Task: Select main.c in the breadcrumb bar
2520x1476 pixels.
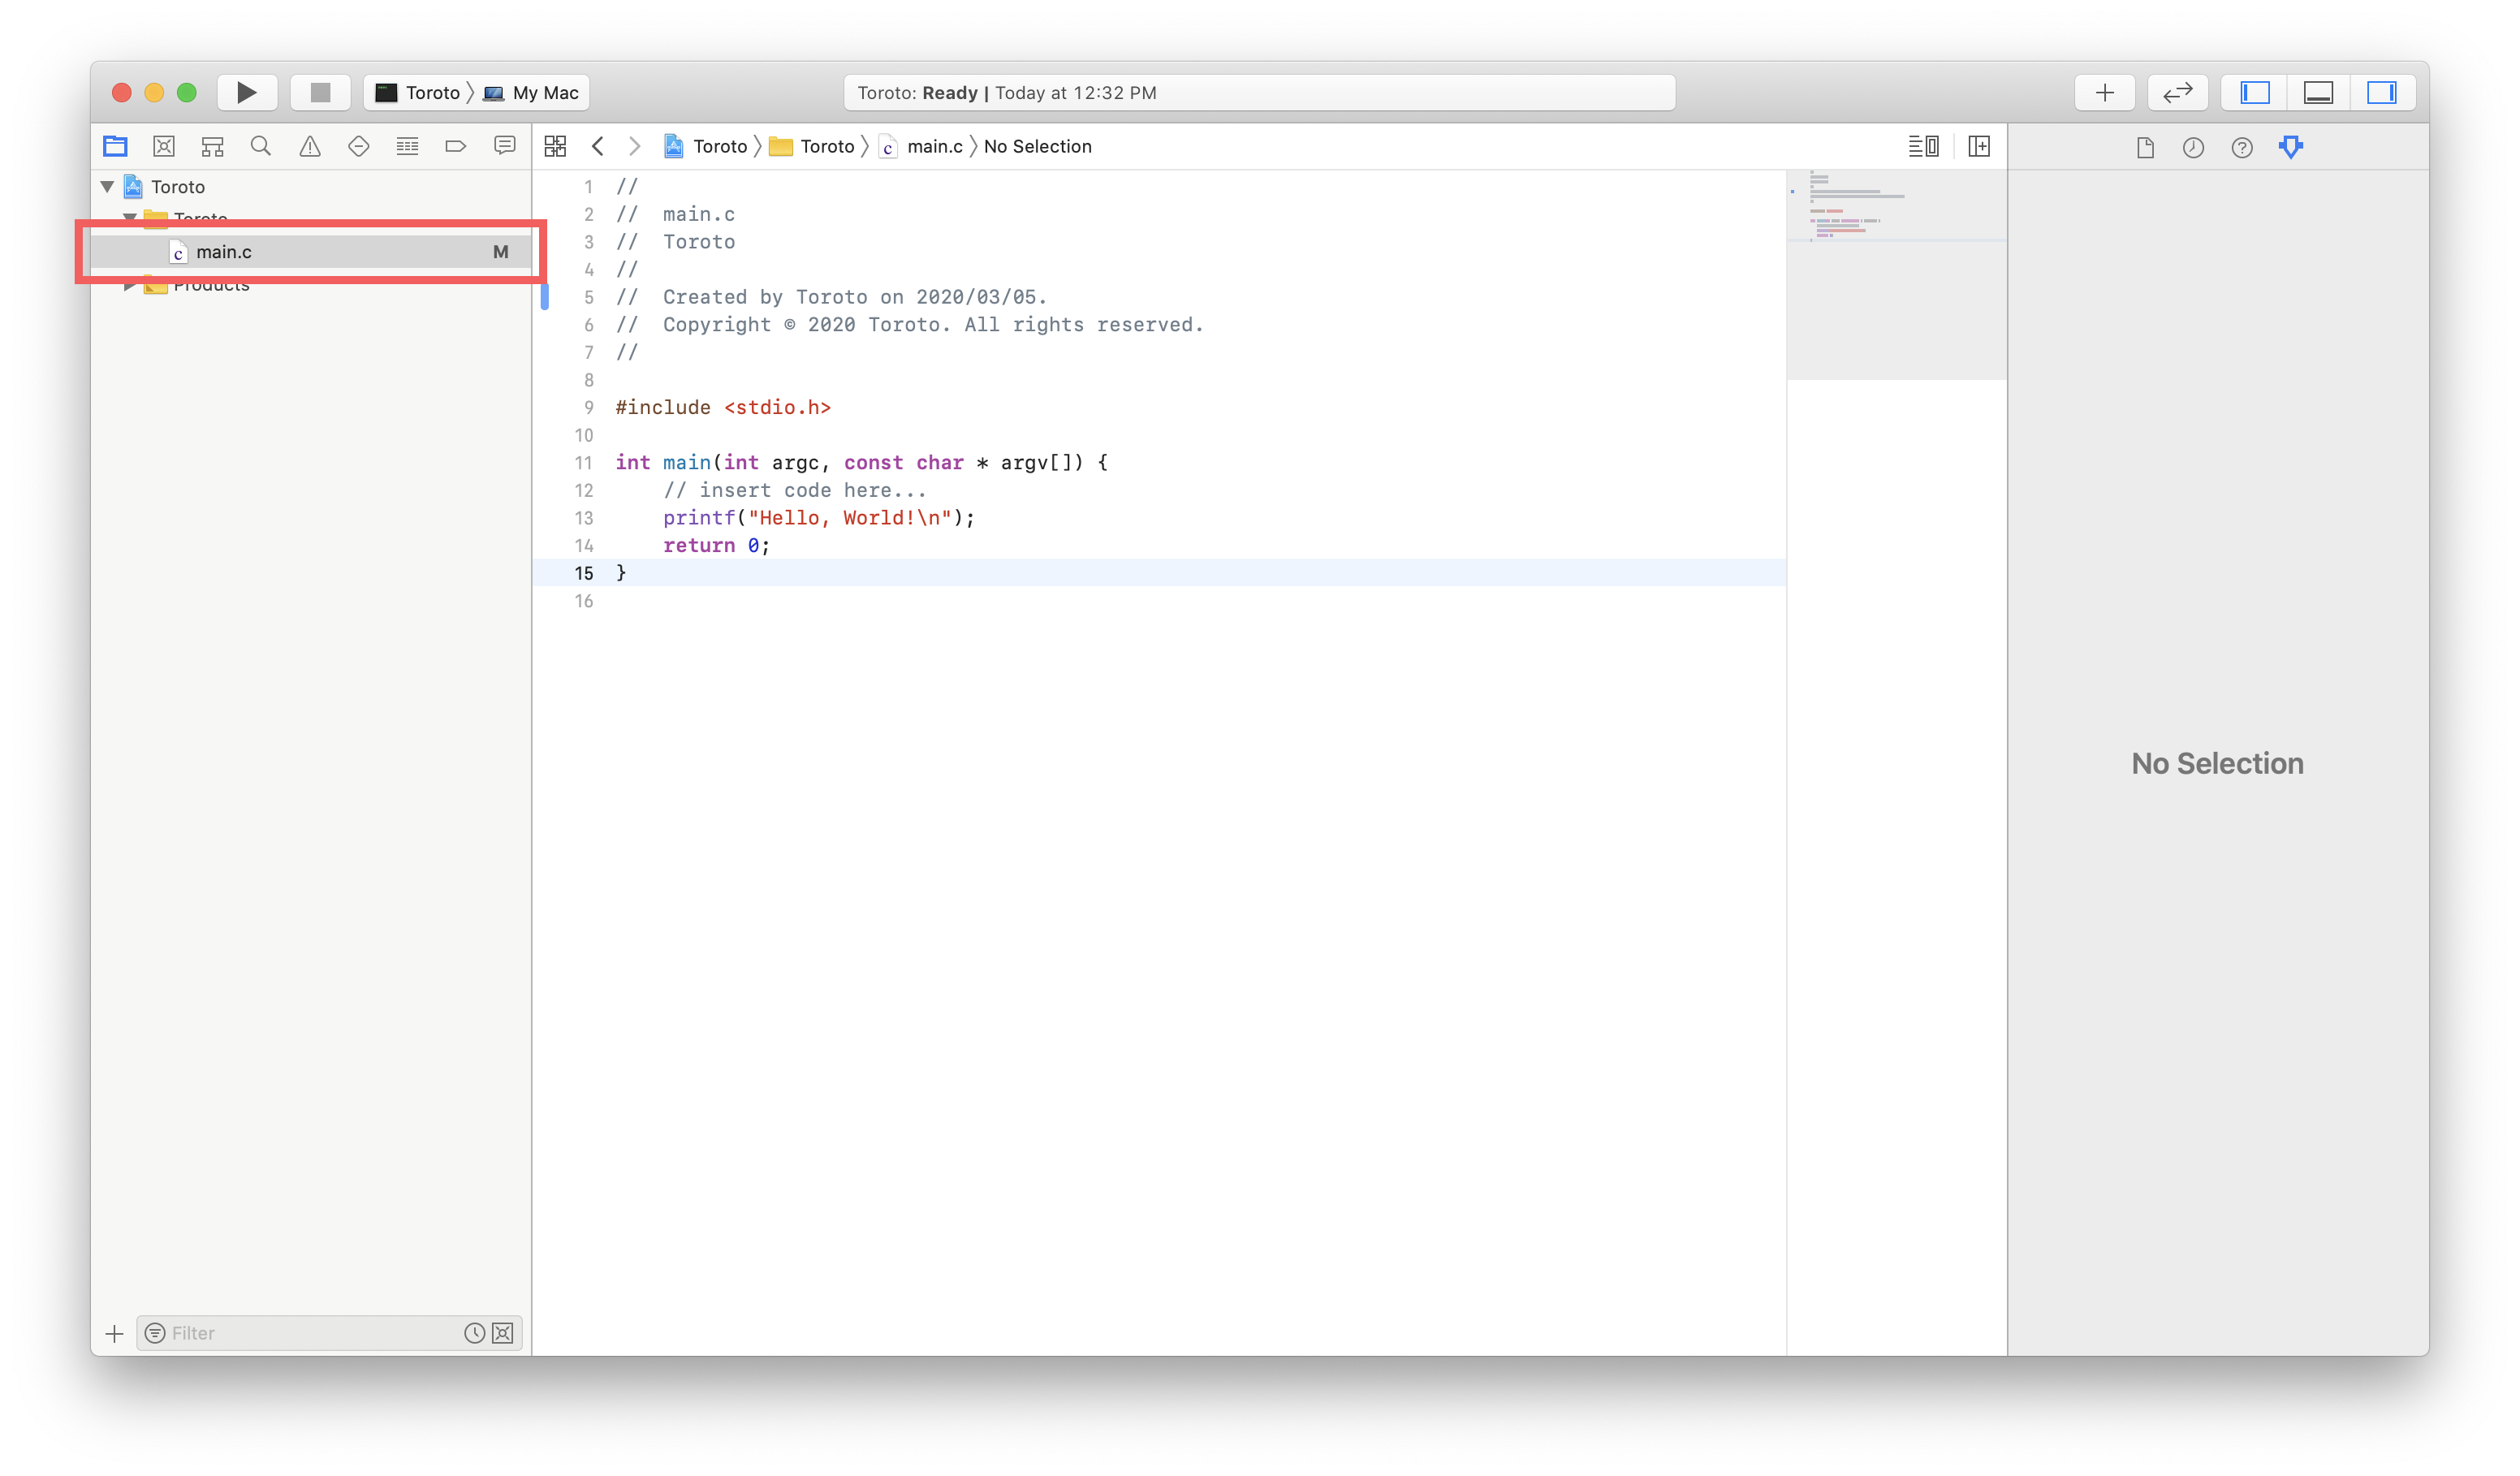Action: (934, 147)
